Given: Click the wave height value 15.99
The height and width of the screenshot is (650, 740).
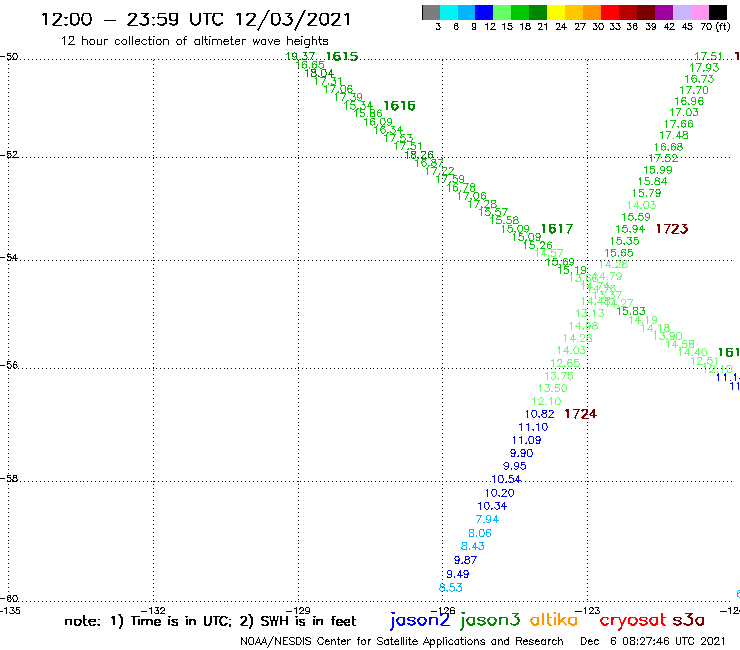Looking at the screenshot, I should click(658, 170).
